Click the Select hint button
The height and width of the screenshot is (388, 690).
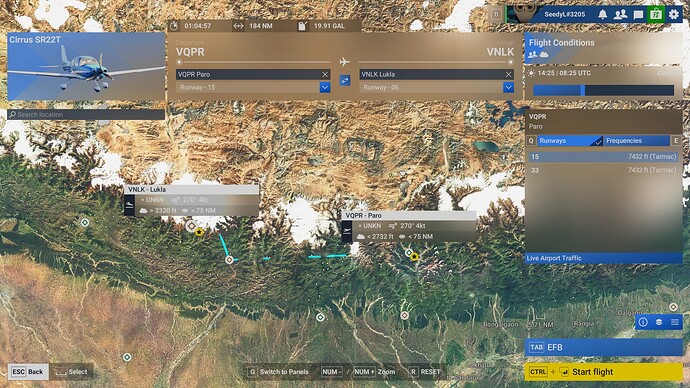(x=72, y=372)
